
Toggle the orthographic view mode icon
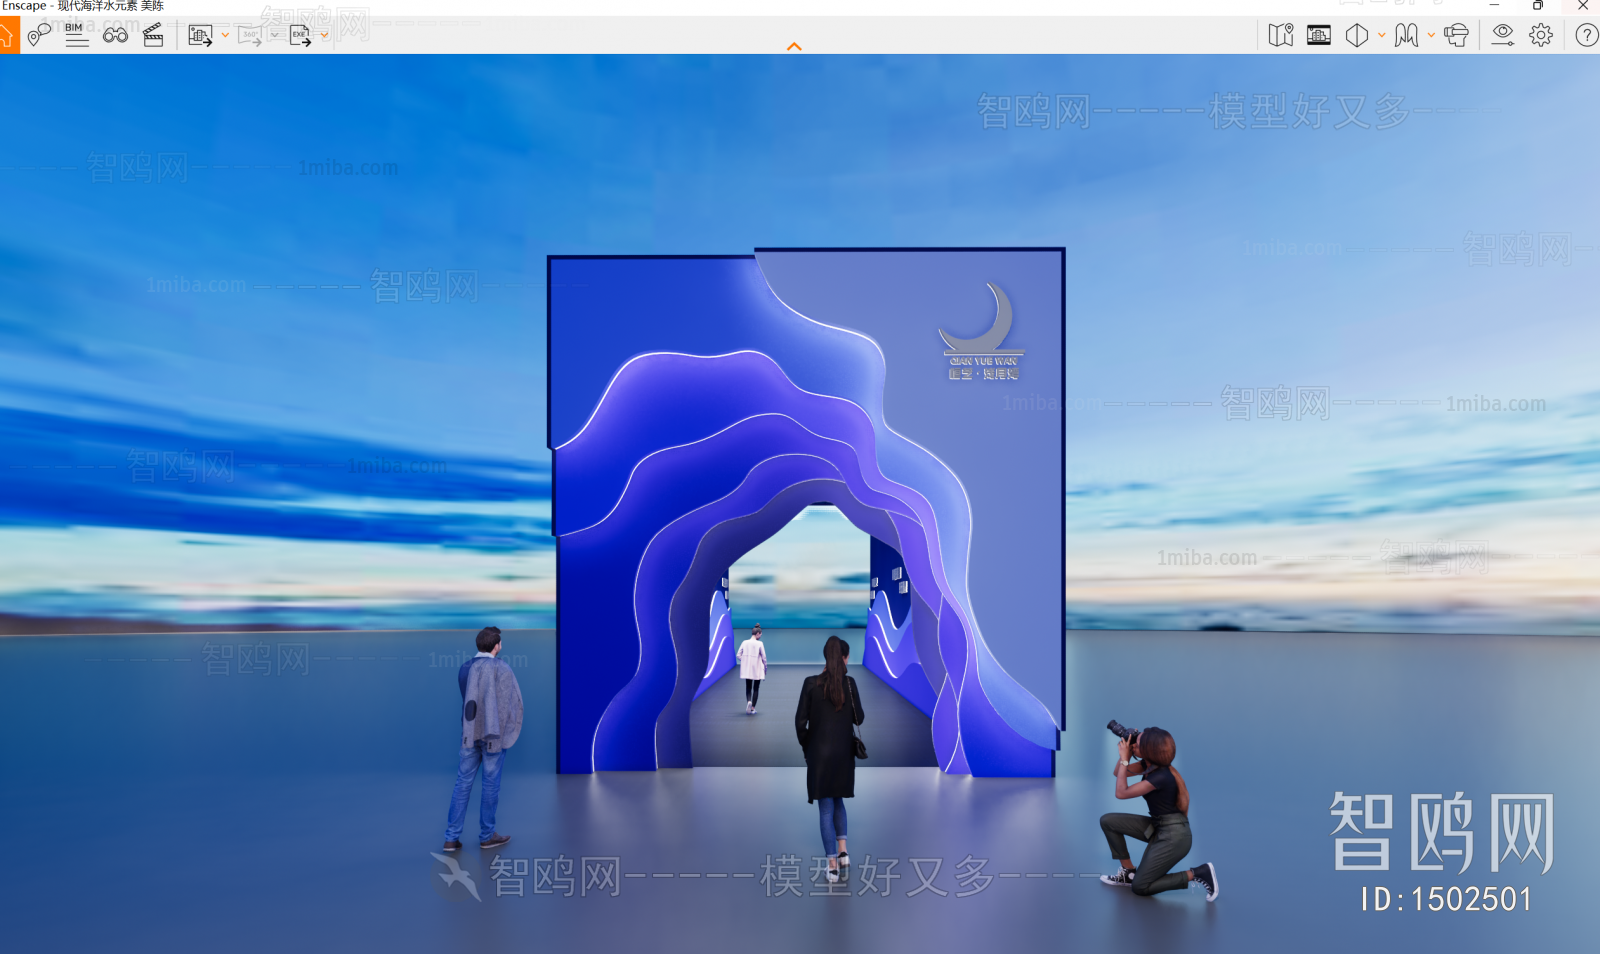pos(1357,35)
